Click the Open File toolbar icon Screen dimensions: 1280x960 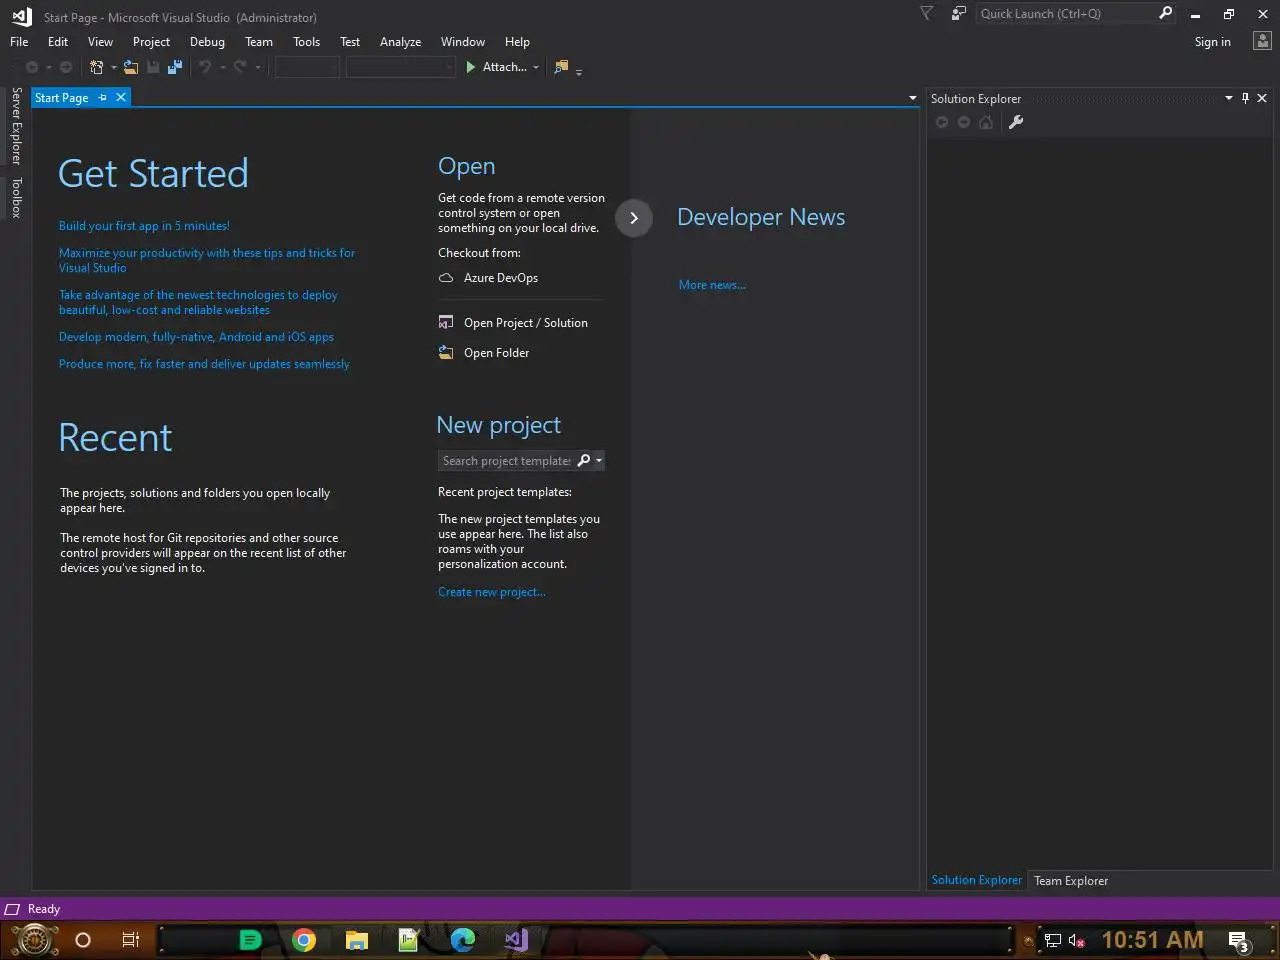click(131, 67)
